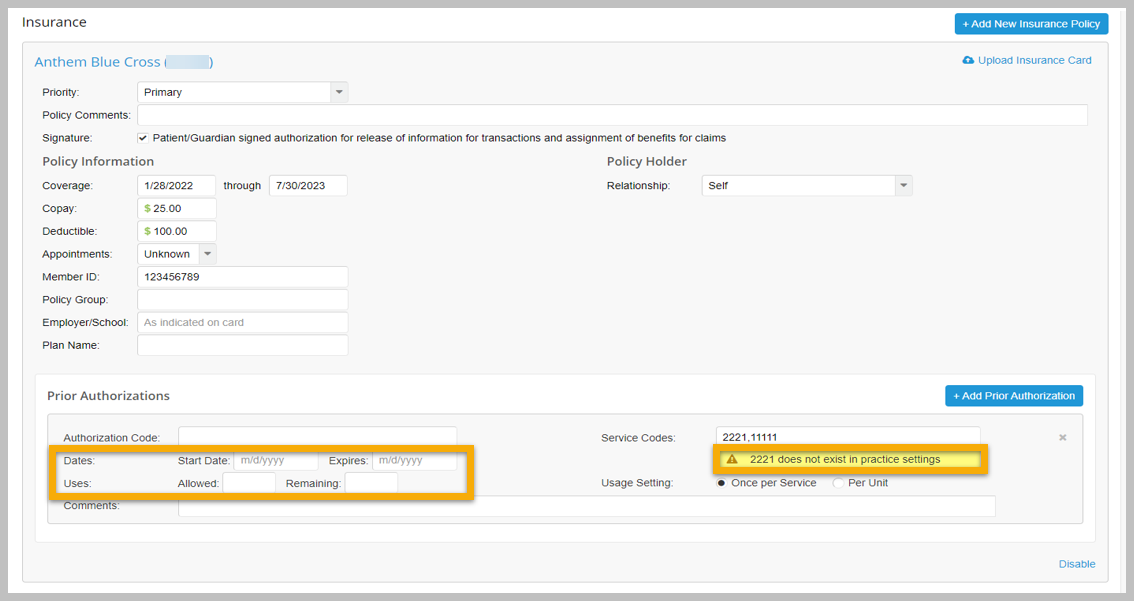The width and height of the screenshot is (1134, 601).
Task: Open the Relationship dropdown
Action: tap(903, 186)
